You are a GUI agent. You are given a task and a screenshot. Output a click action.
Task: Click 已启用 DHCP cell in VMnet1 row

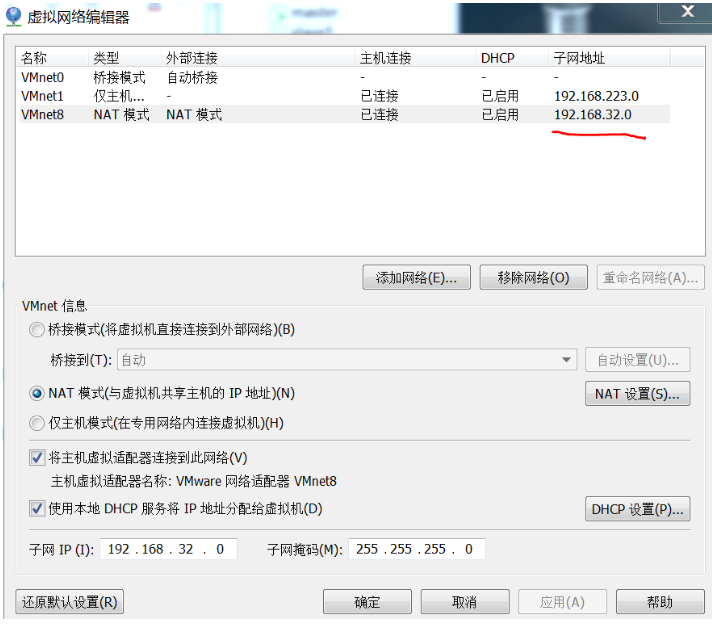pyautogui.click(x=500, y=96)
